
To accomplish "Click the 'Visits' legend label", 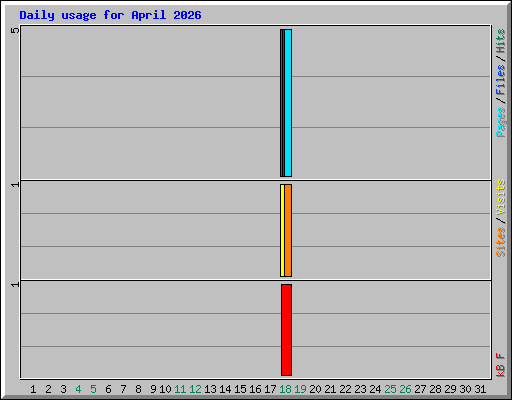I will [x=501, y=197].
